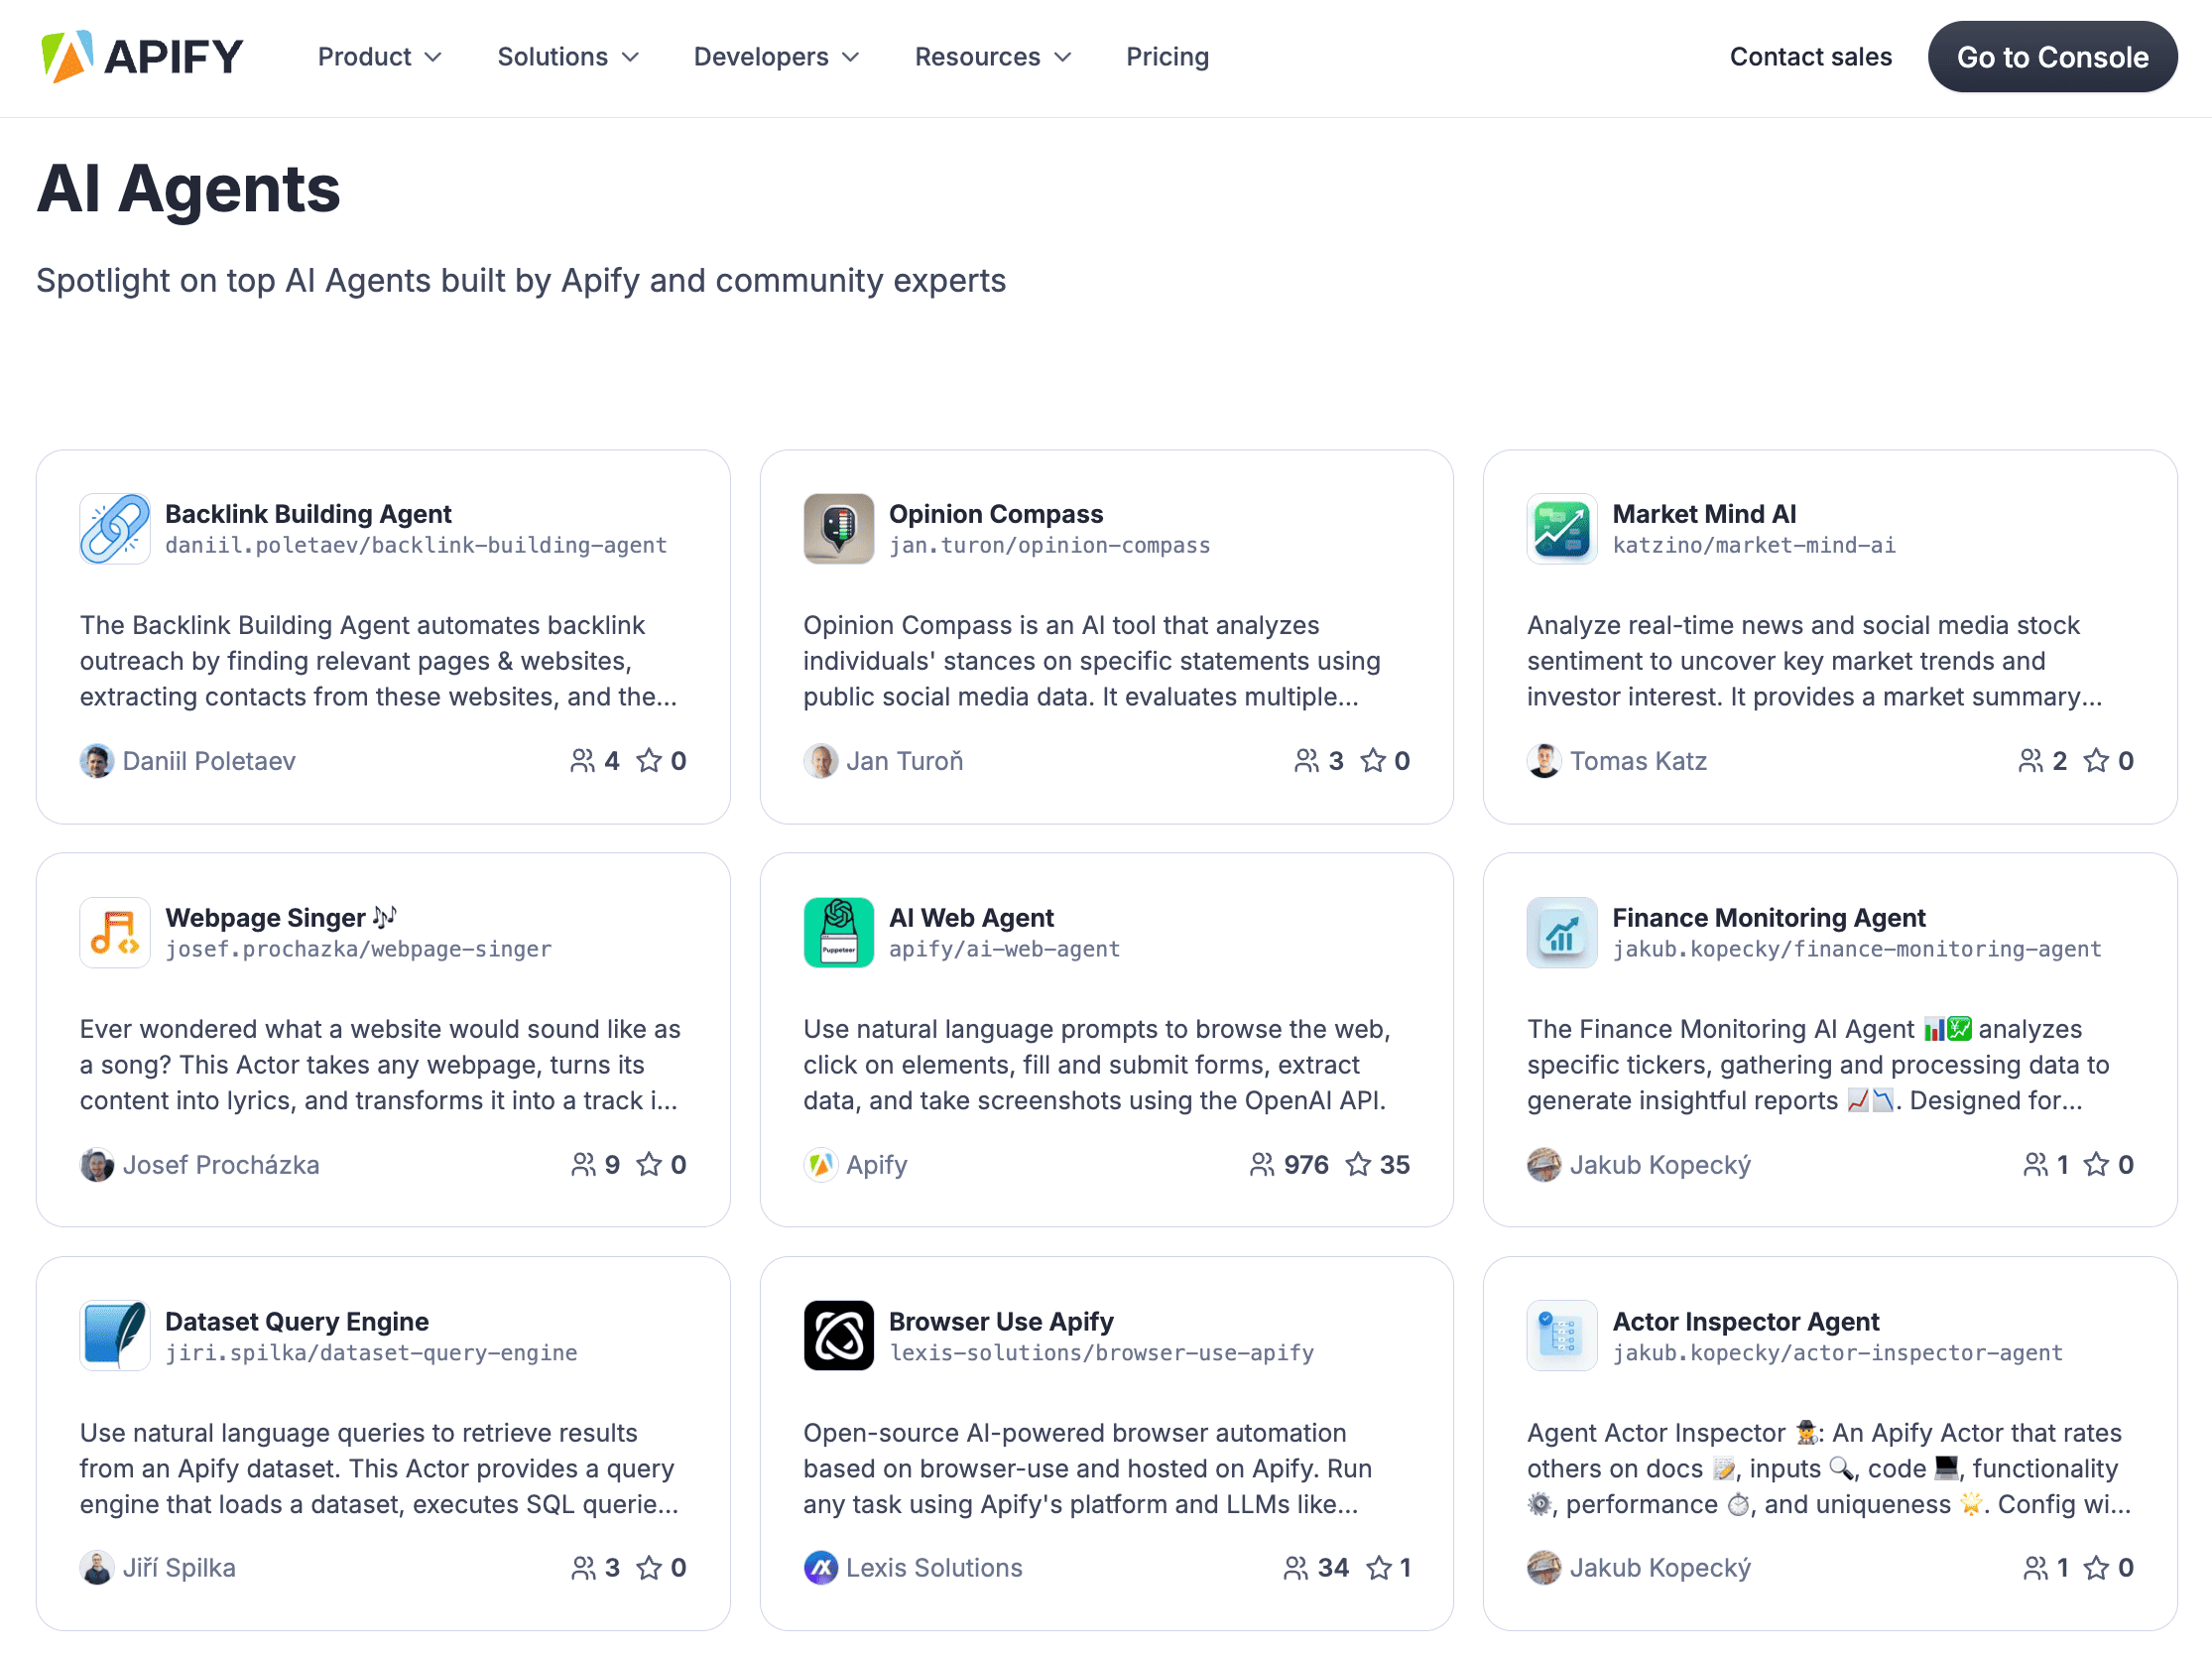Screen dimensions: 2212x1657
Task: Expand the Developers dropdown menu
Action: (x=773, y=56)
